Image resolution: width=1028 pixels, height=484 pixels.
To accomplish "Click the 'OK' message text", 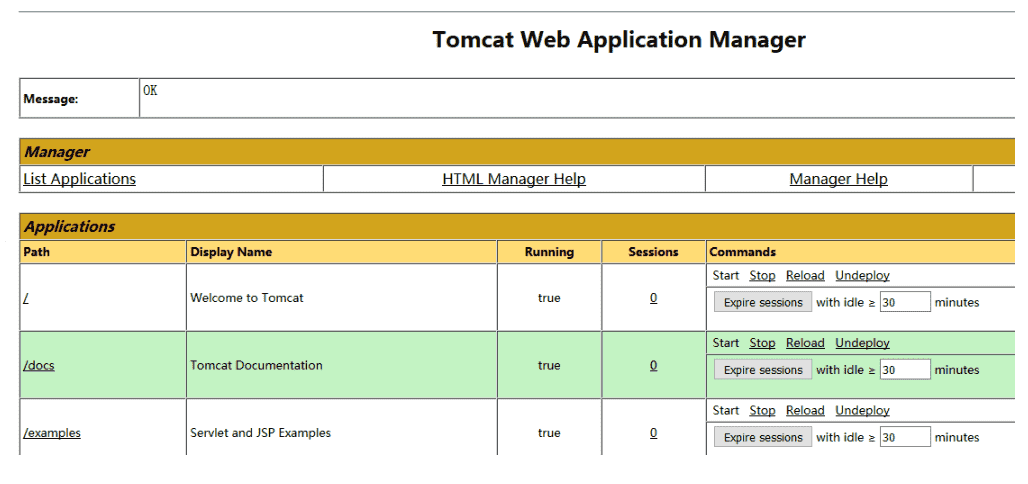I will pyautogui.click(x=150, y=91).
